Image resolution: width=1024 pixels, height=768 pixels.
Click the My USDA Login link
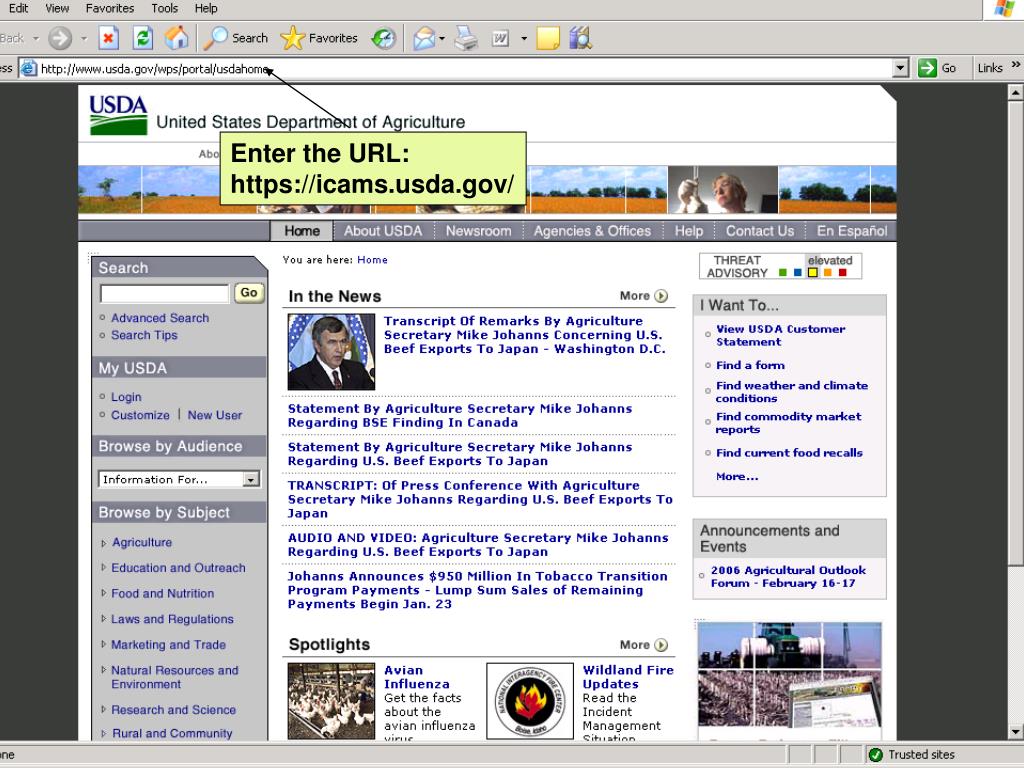pos(126,397)
